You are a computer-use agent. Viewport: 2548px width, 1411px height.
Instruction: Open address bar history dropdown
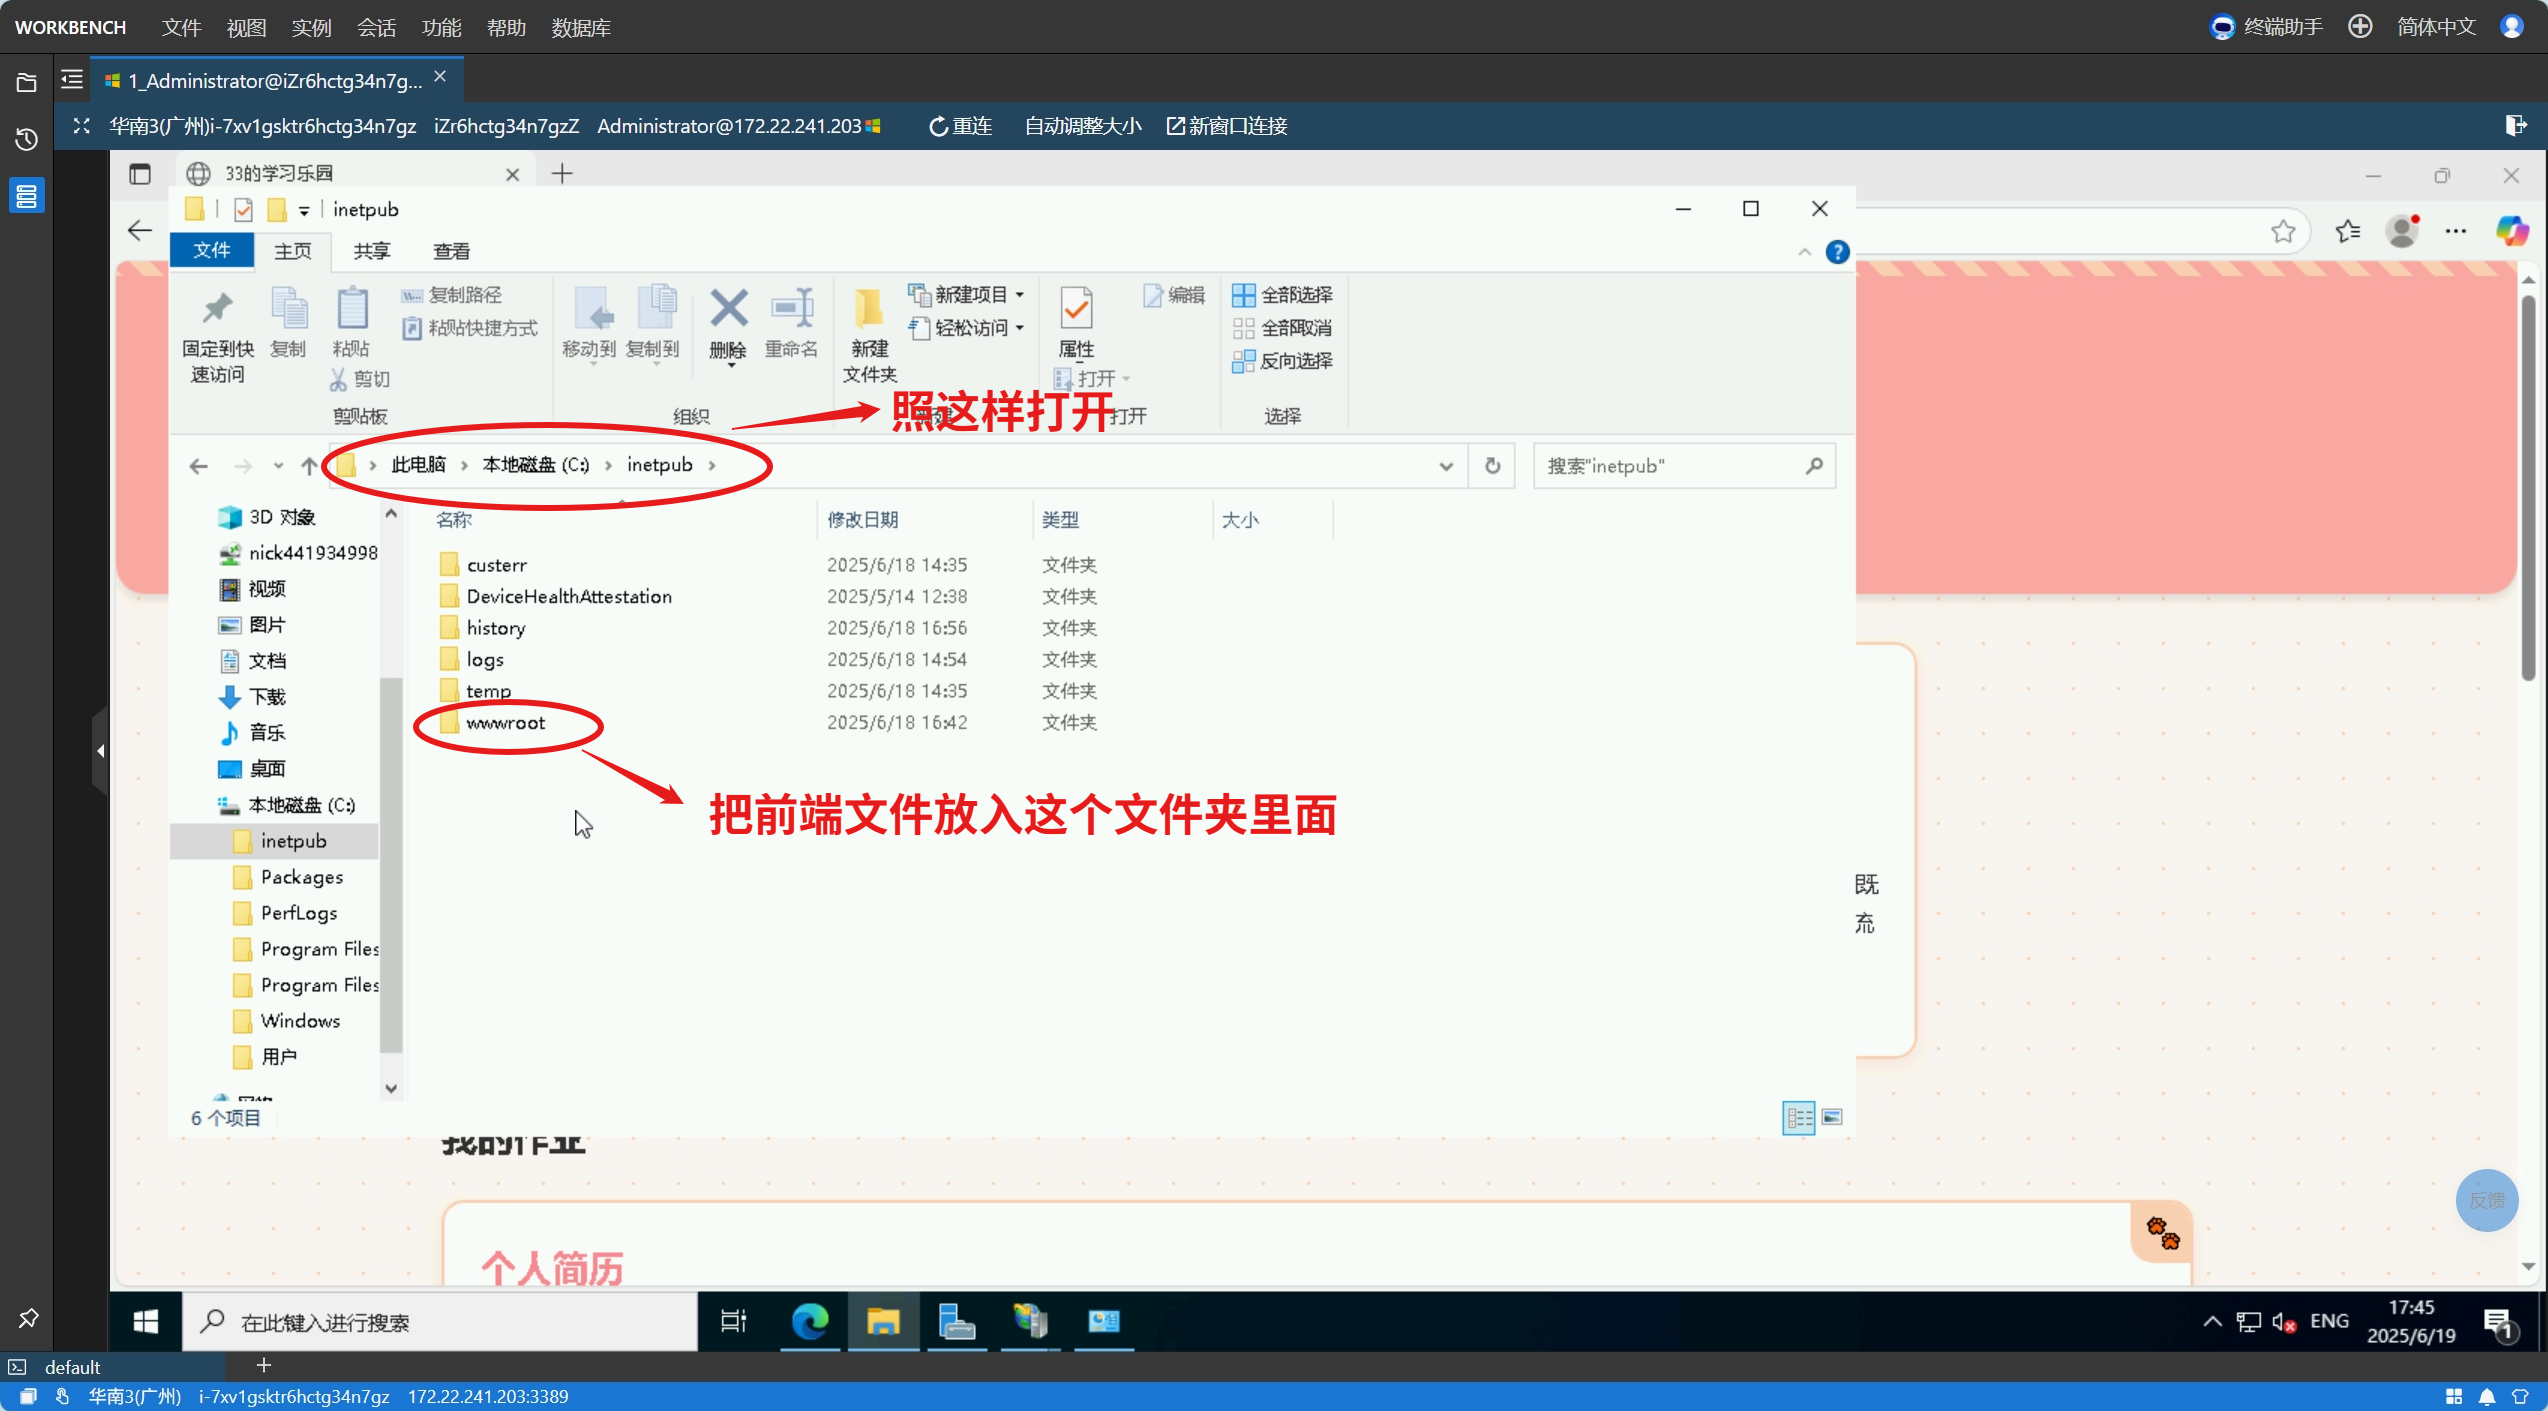pyautogui.click(x=1446, y=466)
